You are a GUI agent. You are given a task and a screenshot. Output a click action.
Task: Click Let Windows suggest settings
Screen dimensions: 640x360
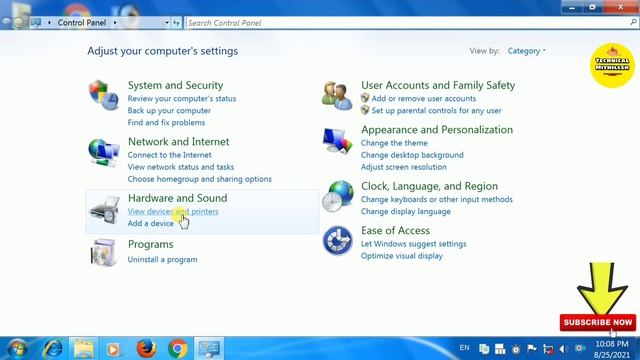click(413, 244)
